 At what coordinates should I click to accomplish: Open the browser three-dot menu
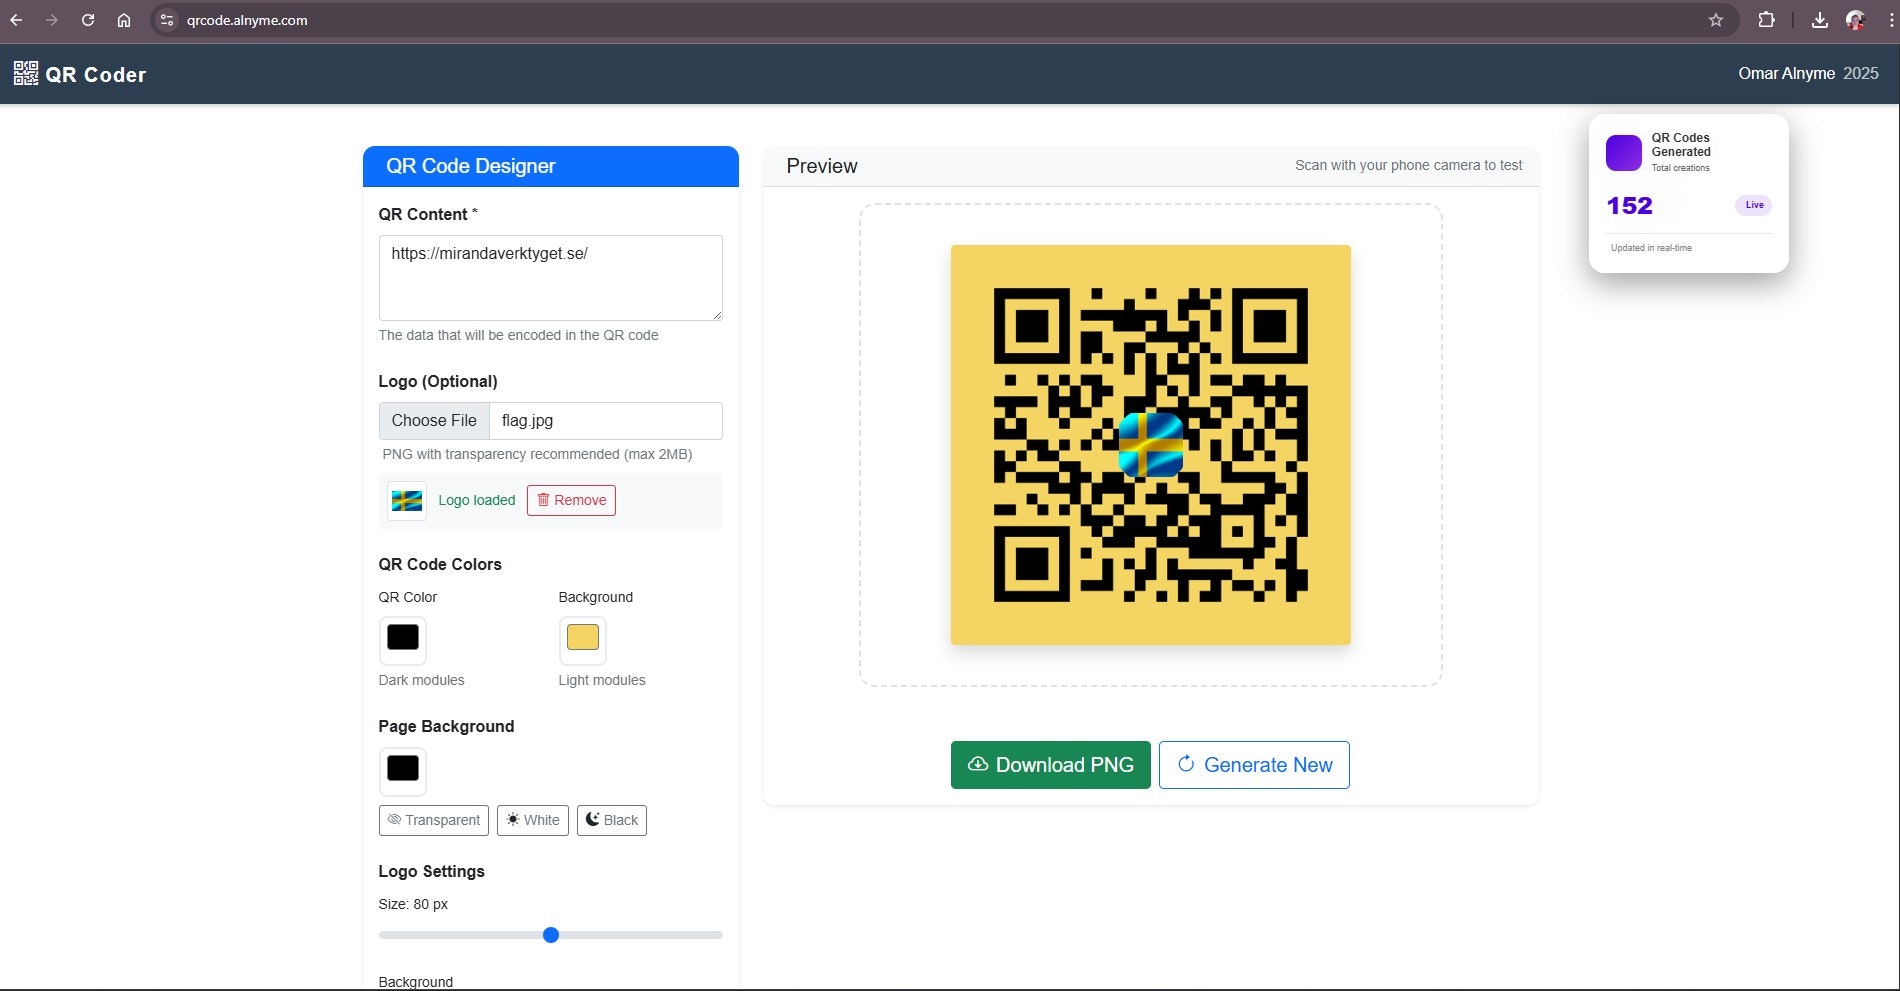point(1890,20)
